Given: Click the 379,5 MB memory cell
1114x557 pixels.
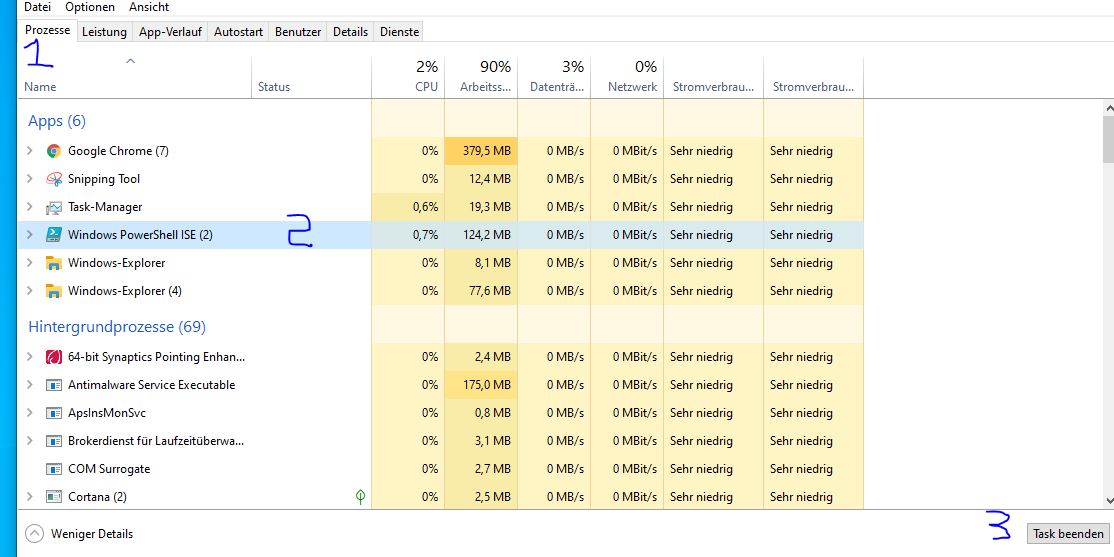Looking at the screenshot, I should pos(481,151).
